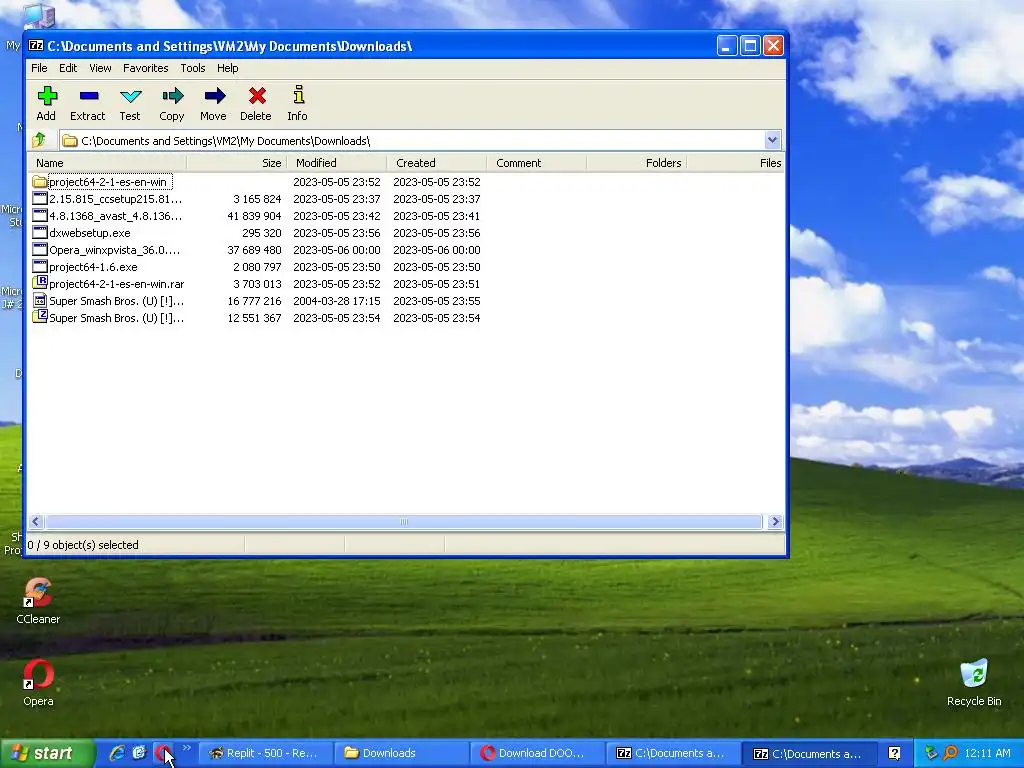The height and width of the screenshot is (768, 1024).
Task: Open the Edit menu
Action: pyautogui.click(x=68, y=68)
